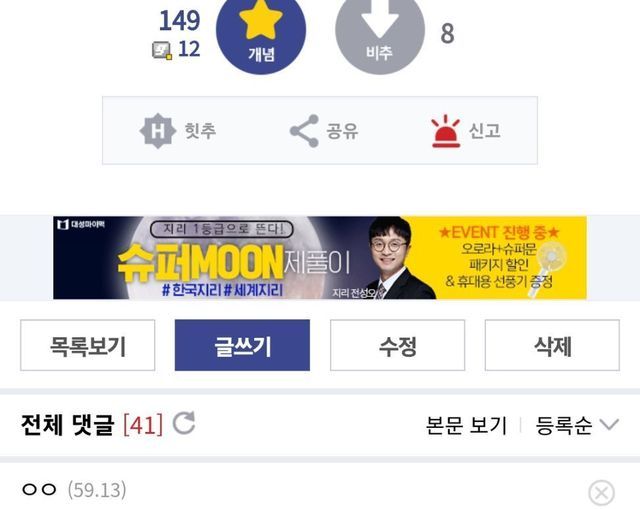Refresh the comments list icon
This screenshot has width=640, height=509.
coord(184,423)
